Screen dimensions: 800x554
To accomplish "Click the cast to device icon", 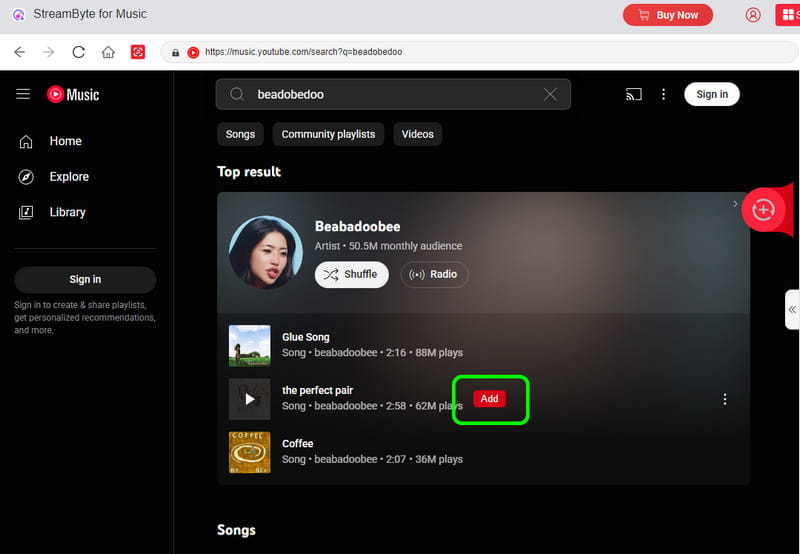I will point(633,94).
